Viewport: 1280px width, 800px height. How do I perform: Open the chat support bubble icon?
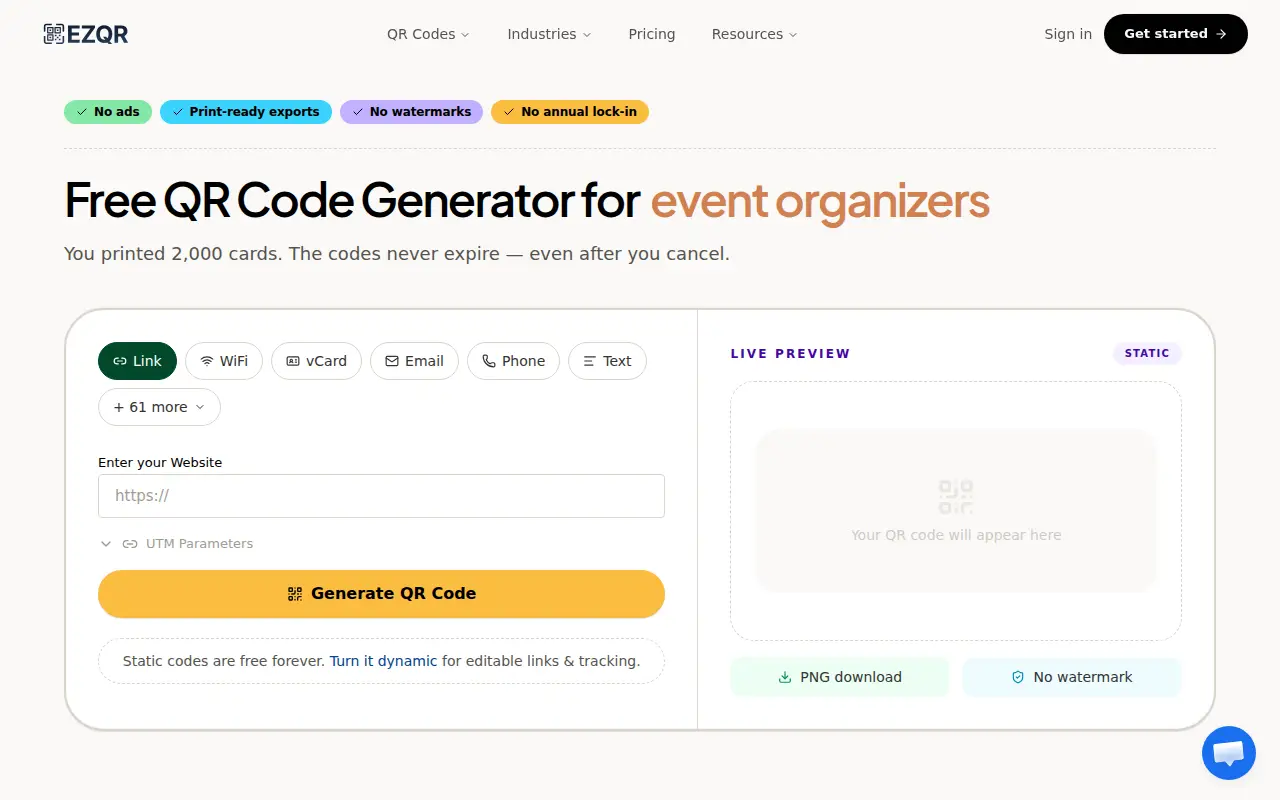[x=1228, y=753]
